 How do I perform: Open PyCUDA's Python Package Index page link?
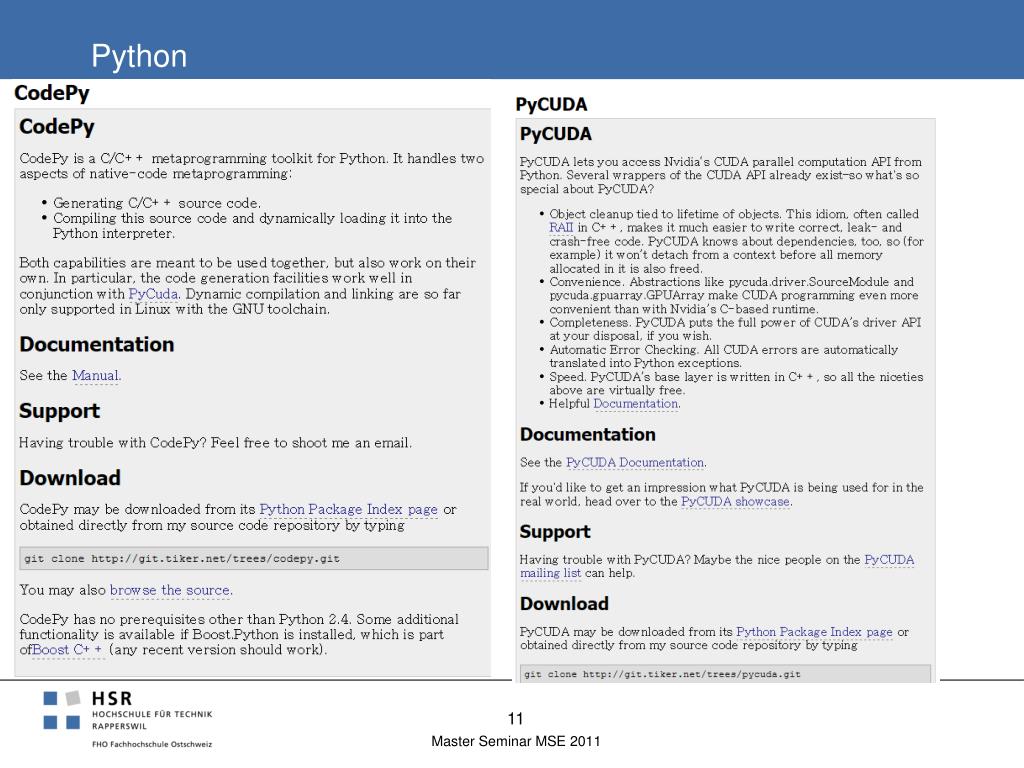[814, 632]
